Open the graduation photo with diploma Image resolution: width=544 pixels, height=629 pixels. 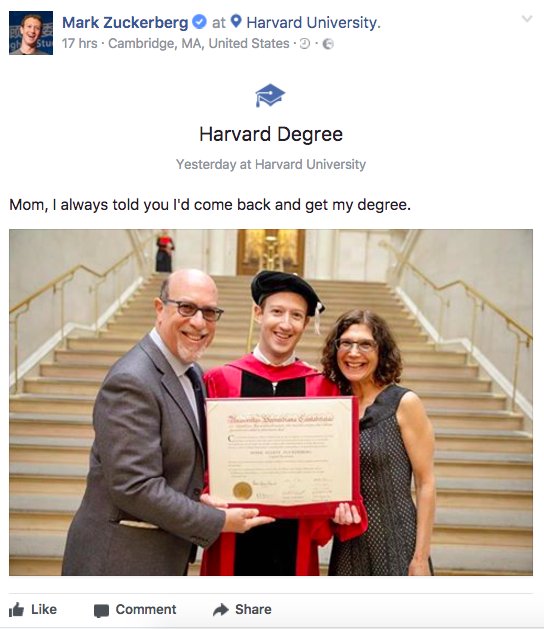click(271, 402)
